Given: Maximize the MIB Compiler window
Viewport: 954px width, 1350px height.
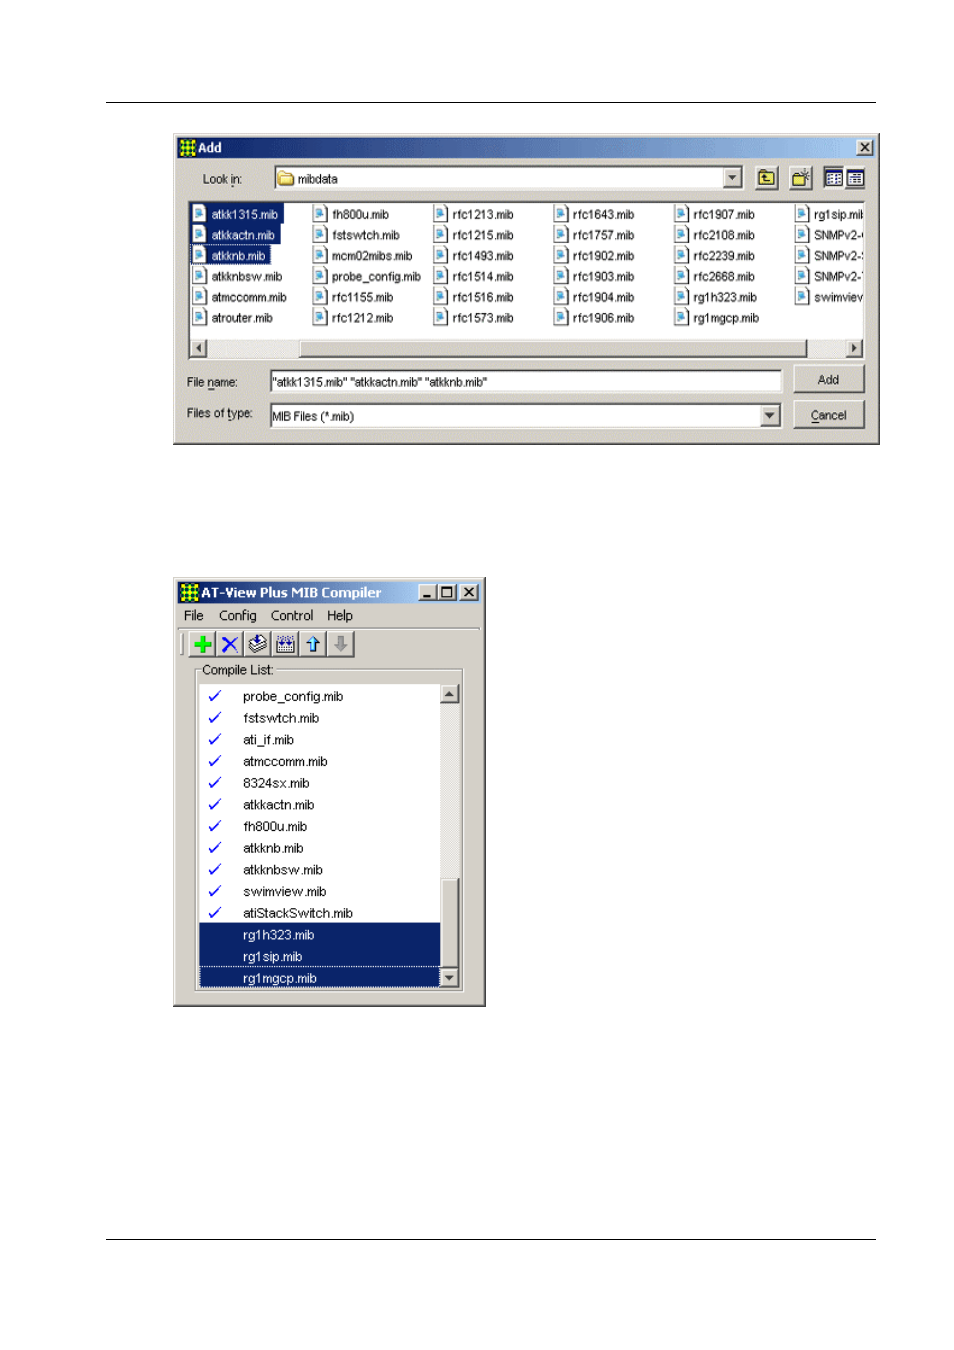Looking at the screenshot, I should [447, 592].
